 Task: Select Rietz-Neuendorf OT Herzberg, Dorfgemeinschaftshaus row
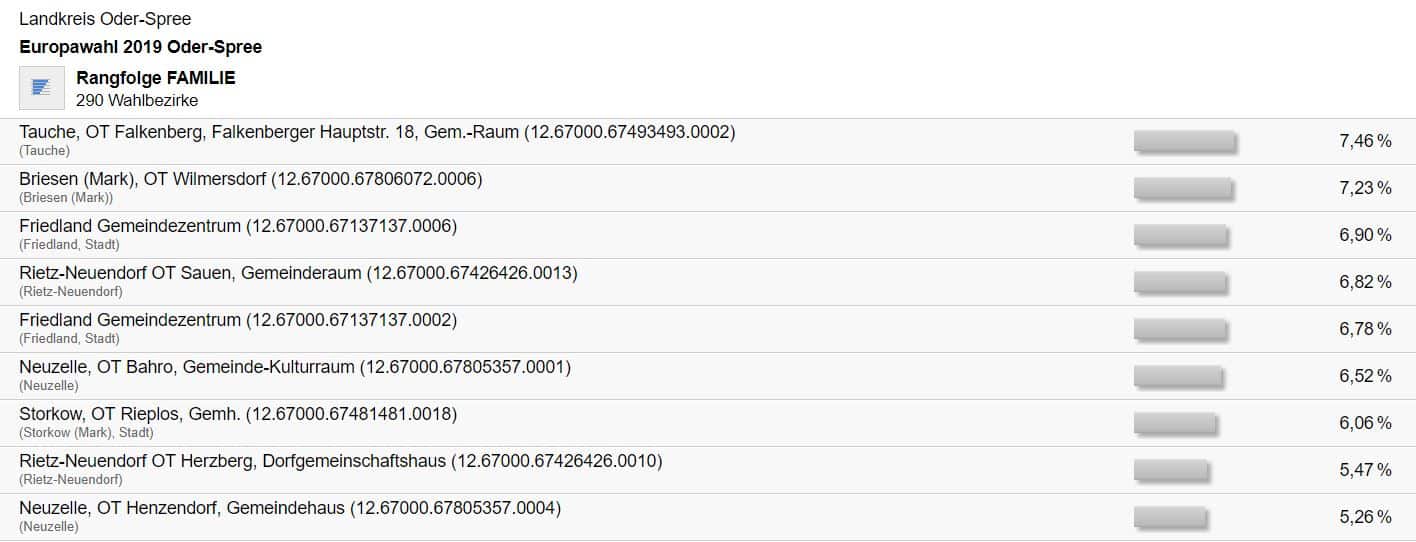[x=340, y=461]
